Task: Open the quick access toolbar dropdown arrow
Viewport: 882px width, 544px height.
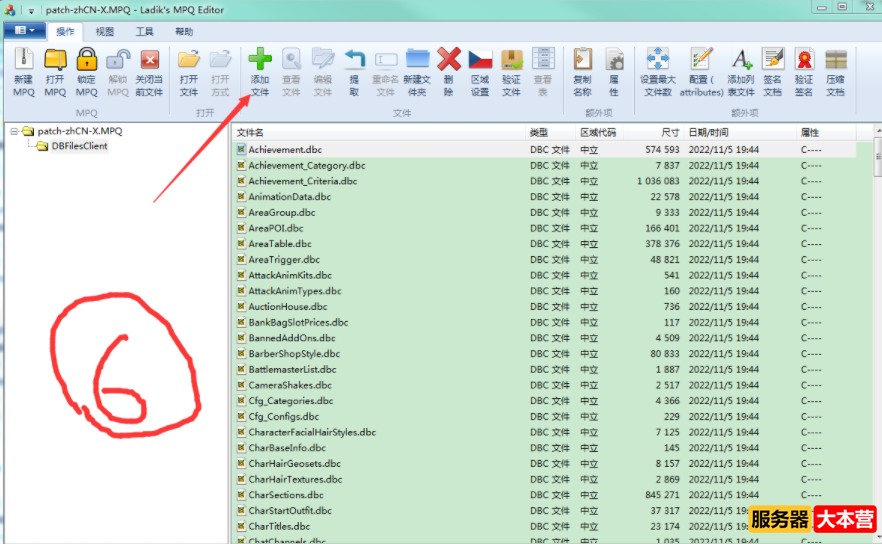Action: tap(31, 11)
